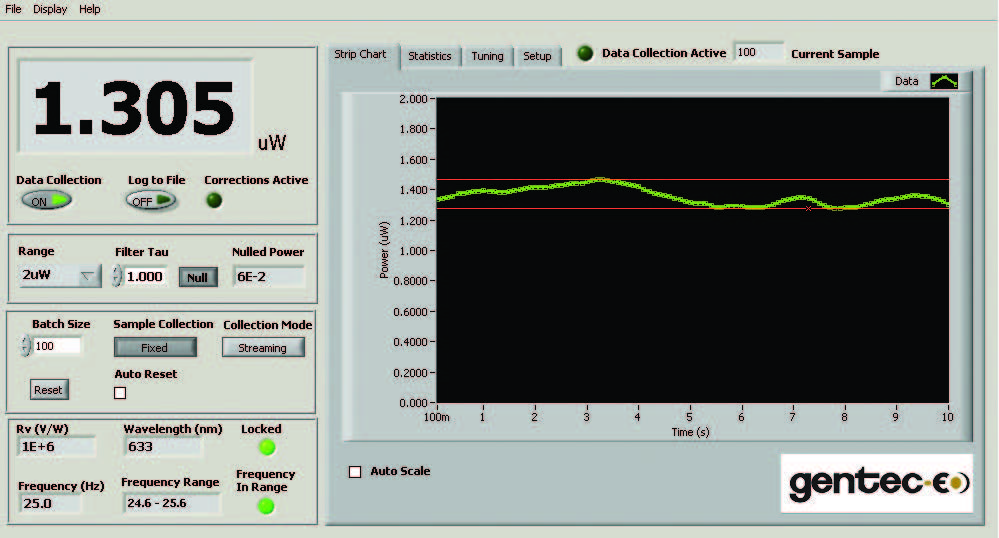Click the Wavelength (nm) field
Viewport: 999px width, 538px height.
[x=160, y=447]
